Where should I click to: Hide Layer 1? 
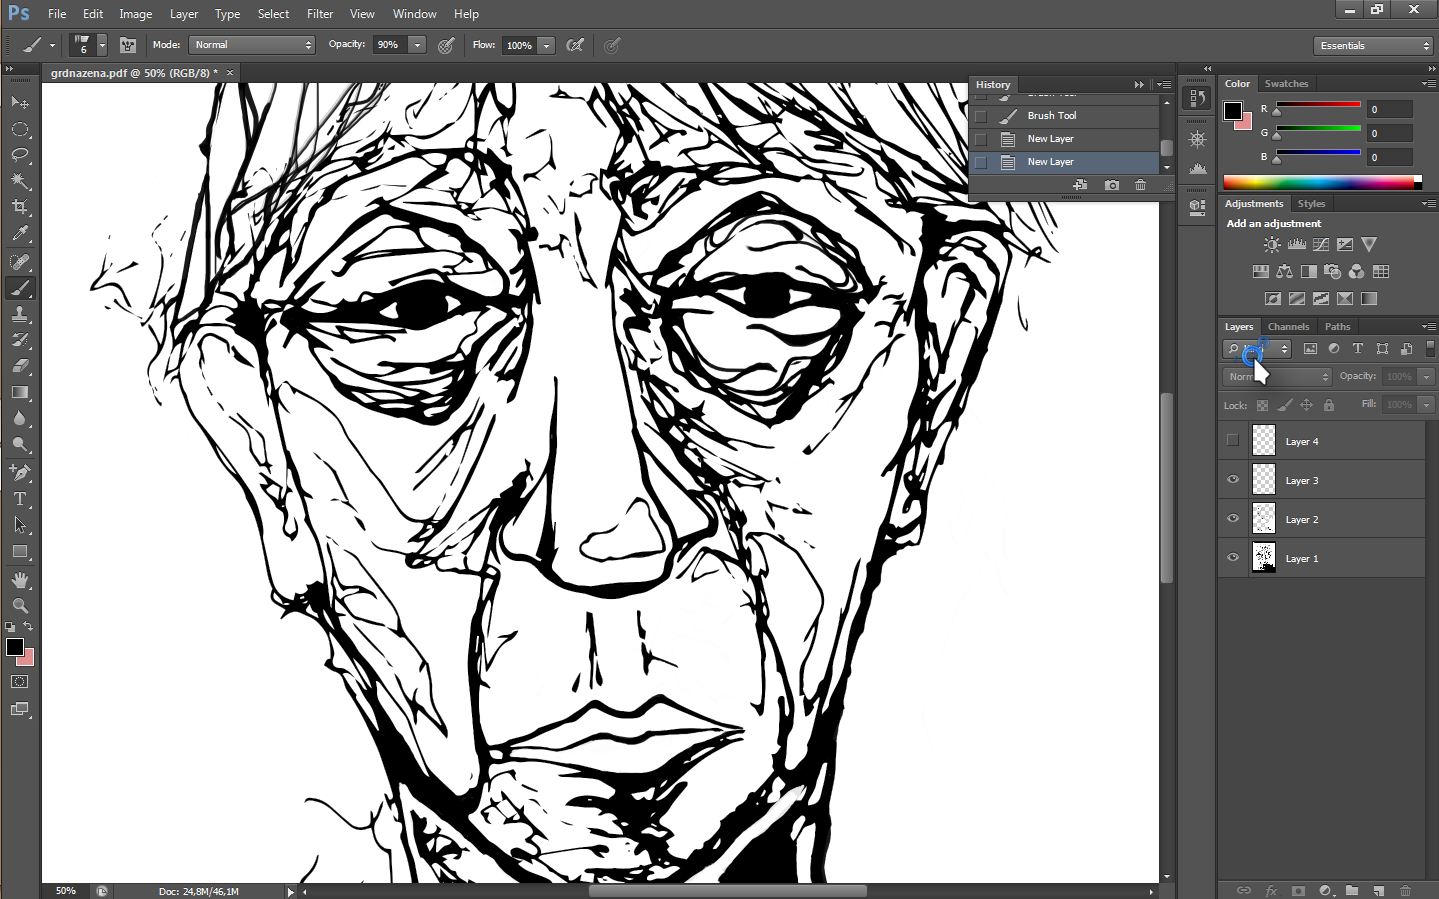tap(1233, 558)
